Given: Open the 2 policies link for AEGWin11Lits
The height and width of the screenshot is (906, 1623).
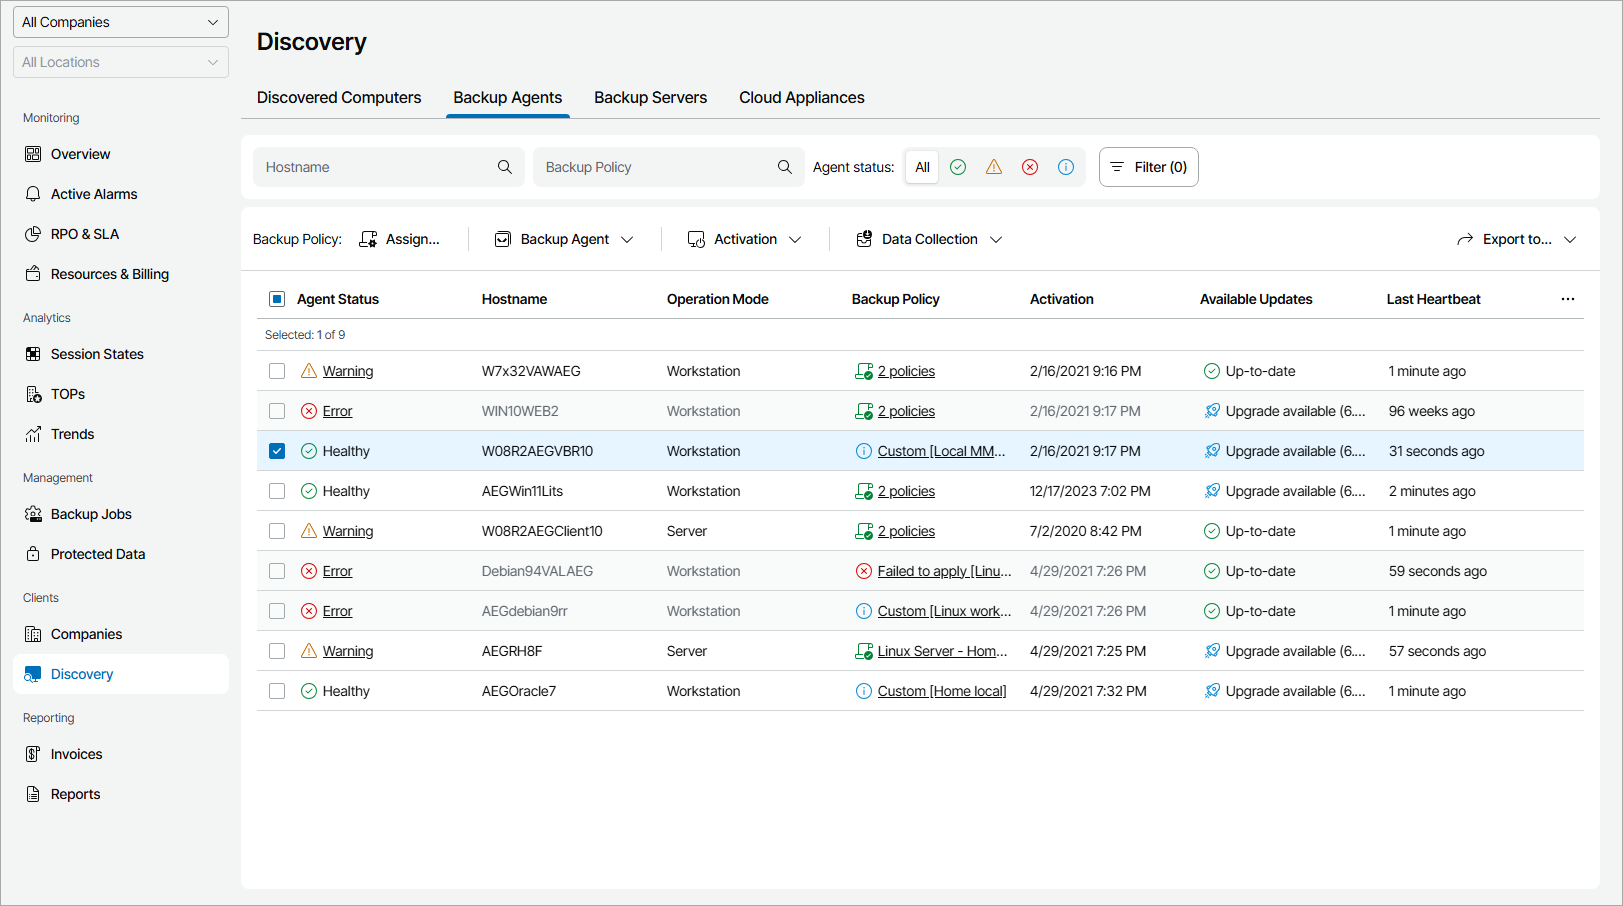Looking at the screenshot, I should pyautogui.click(x=906, y=490).
